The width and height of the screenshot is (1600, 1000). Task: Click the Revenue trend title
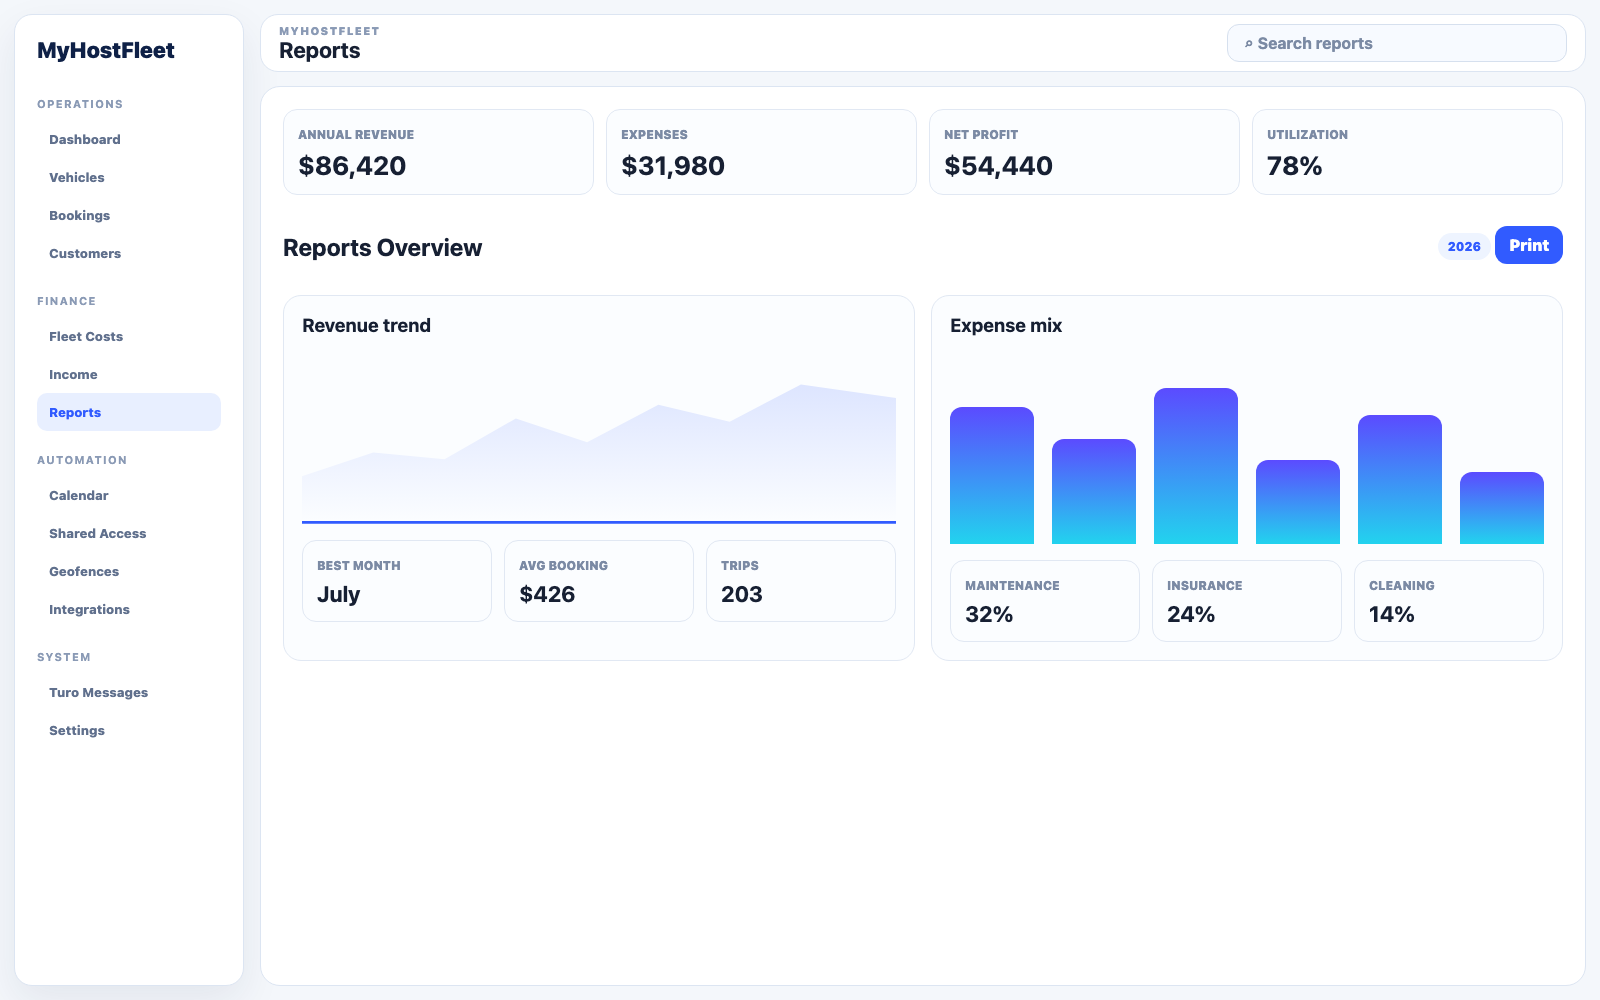pos(366,326)
